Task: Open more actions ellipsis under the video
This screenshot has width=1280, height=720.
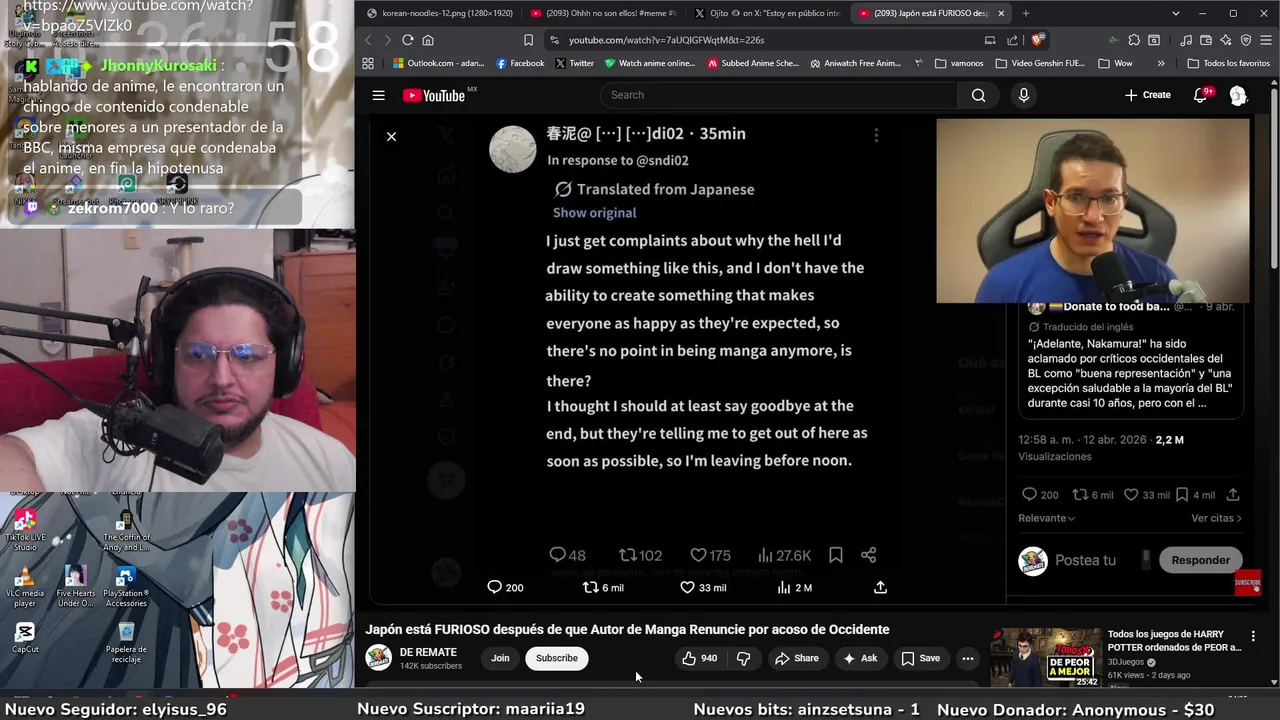Action: [x=967, y=658]
